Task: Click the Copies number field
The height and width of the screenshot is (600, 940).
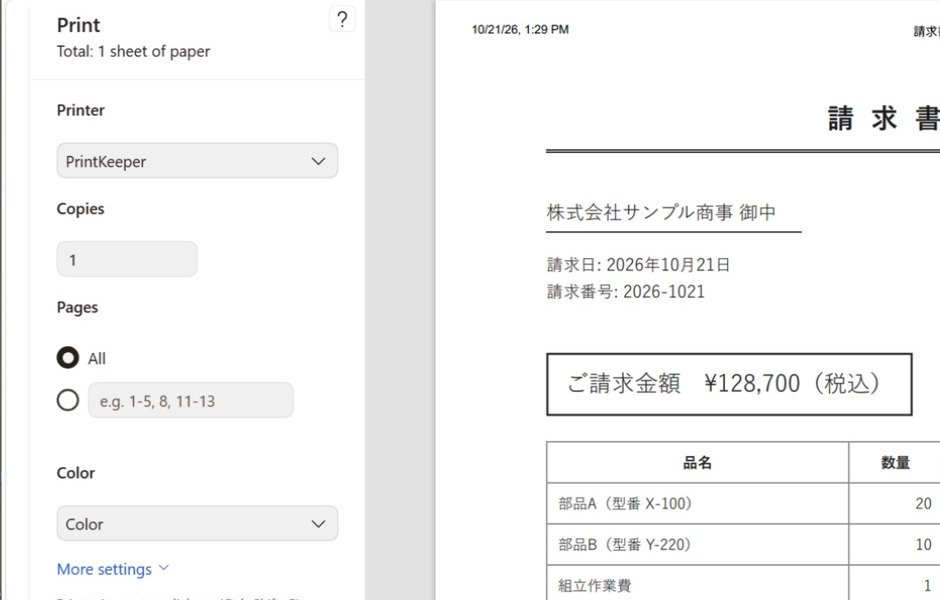Action: (127, 259)
